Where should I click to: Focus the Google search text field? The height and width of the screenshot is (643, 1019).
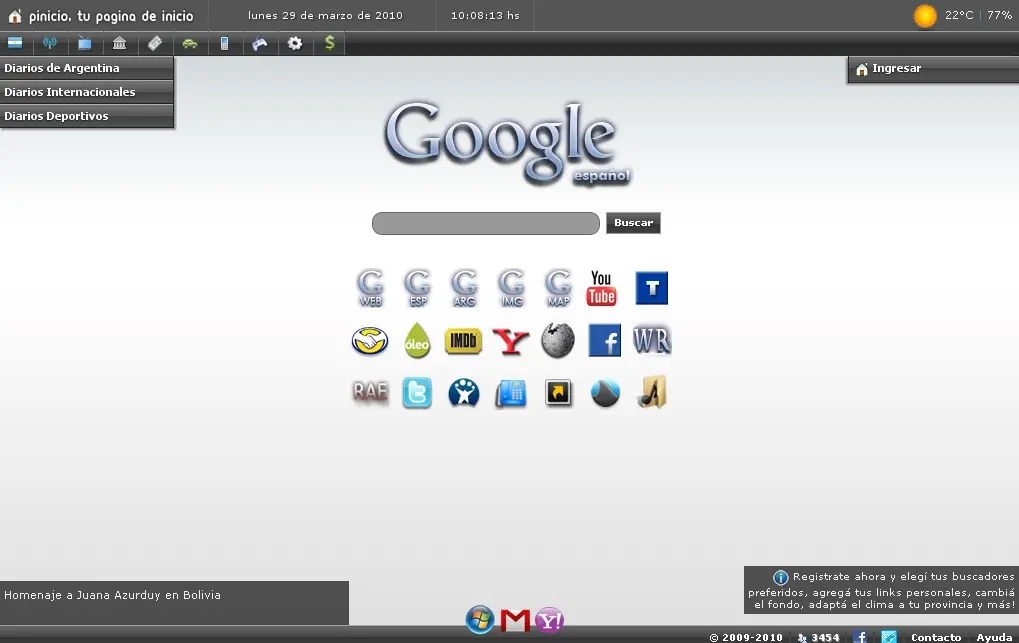click(485, 223)
